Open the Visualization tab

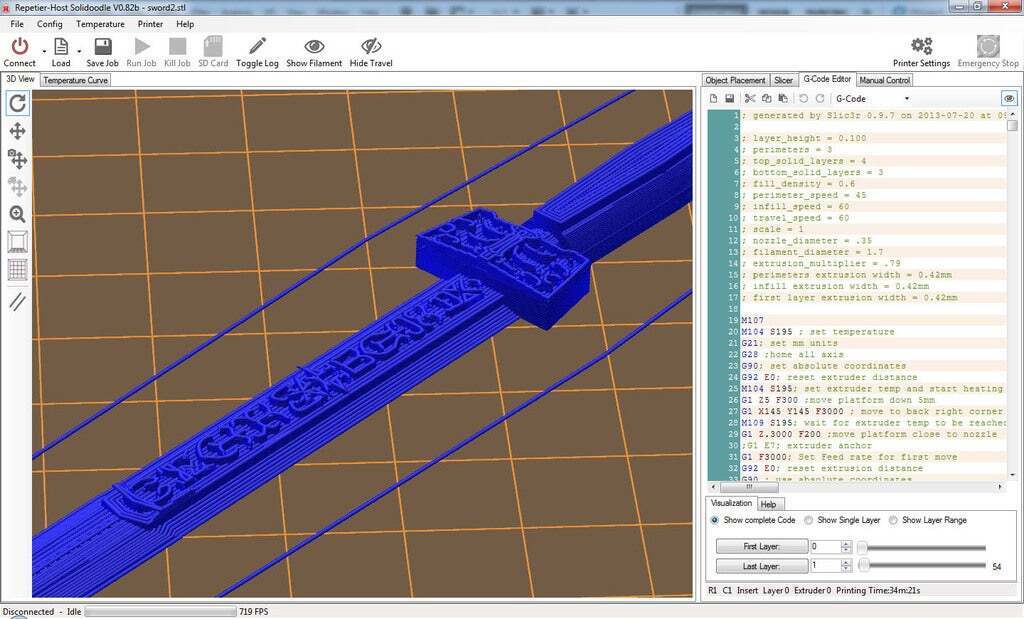point(731,503)
